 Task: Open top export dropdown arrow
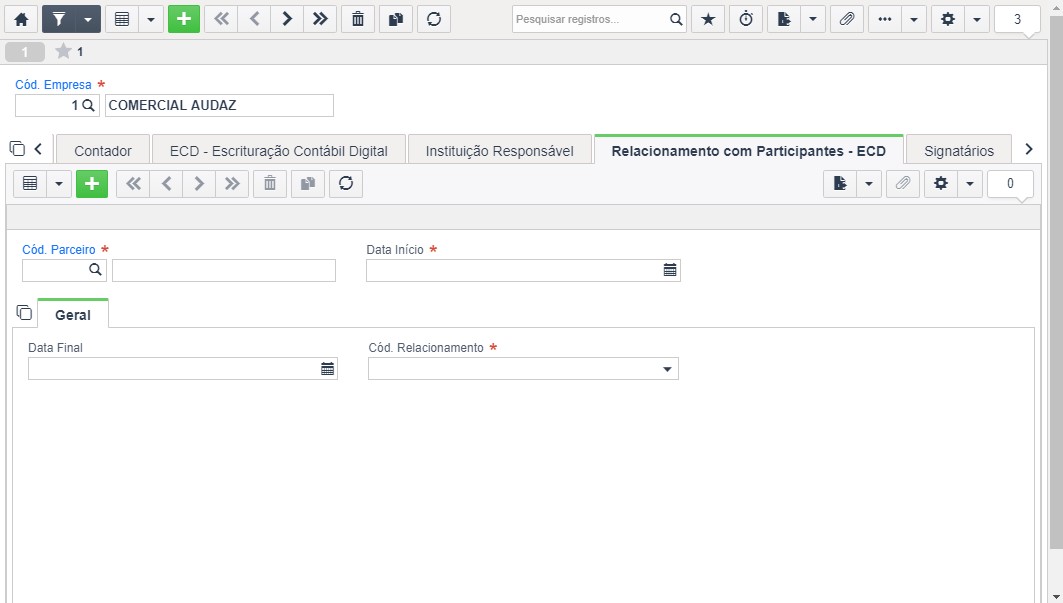click(x=813, y=19)
